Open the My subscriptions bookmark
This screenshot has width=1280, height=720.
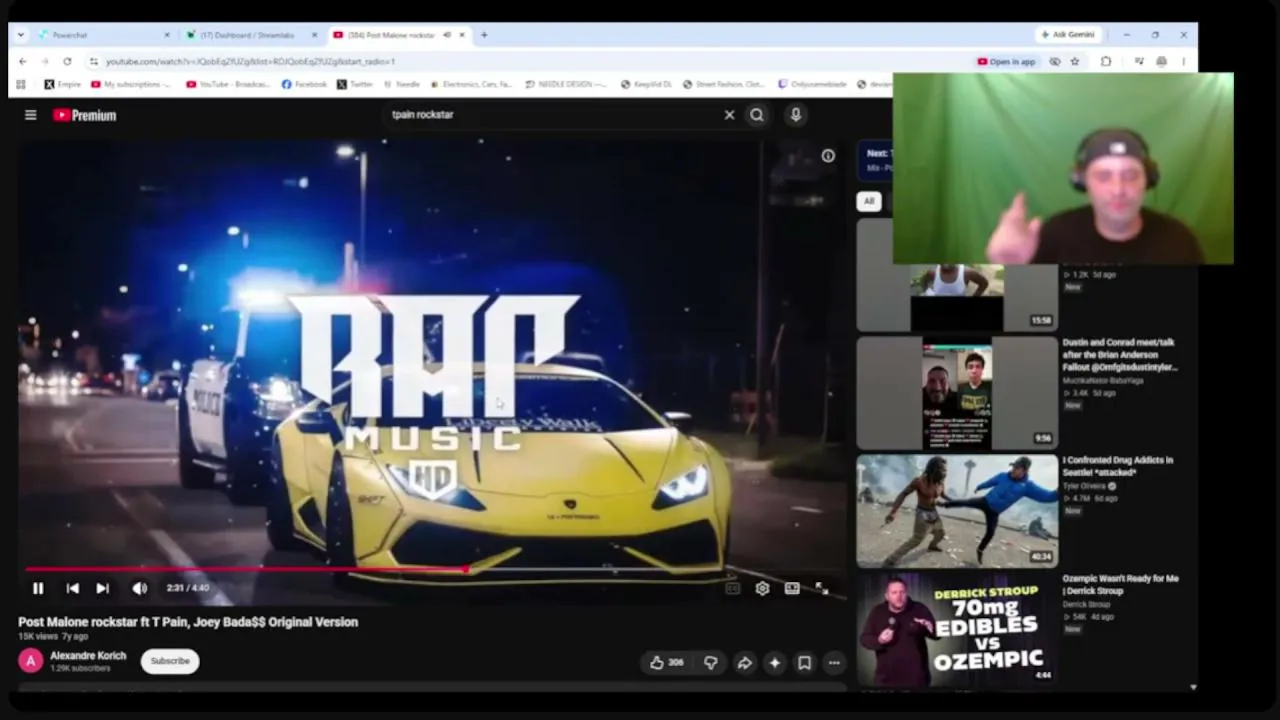pyautogui.click(x=131, y=85)
